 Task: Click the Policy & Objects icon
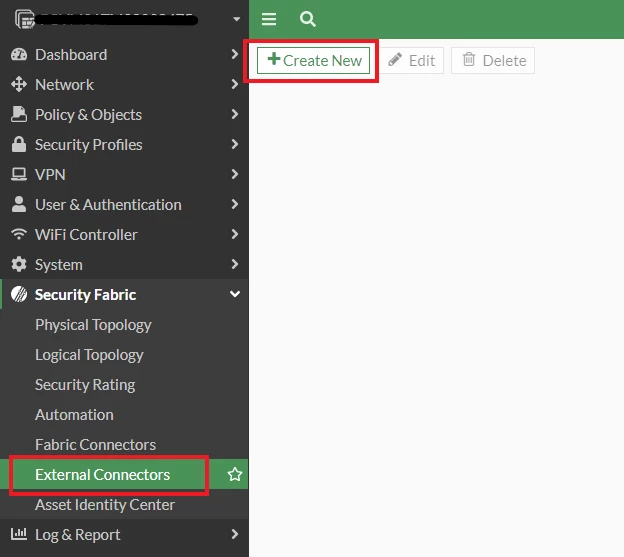[x=19, y=114]
